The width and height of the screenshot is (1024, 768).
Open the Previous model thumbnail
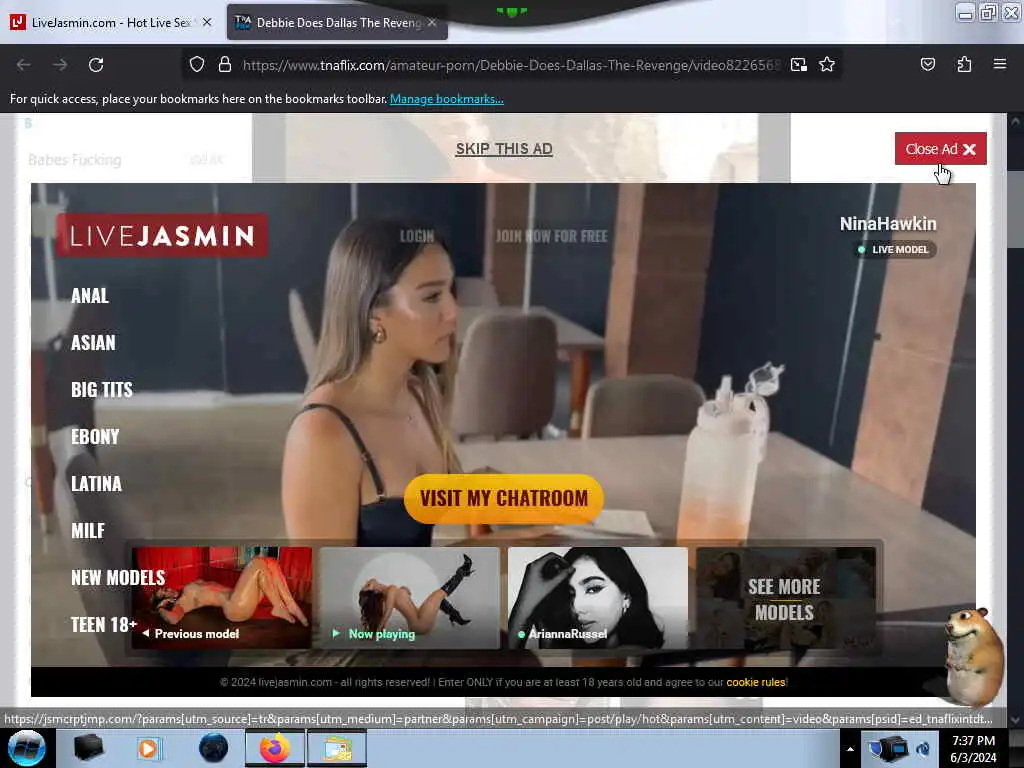click(222, 598)
